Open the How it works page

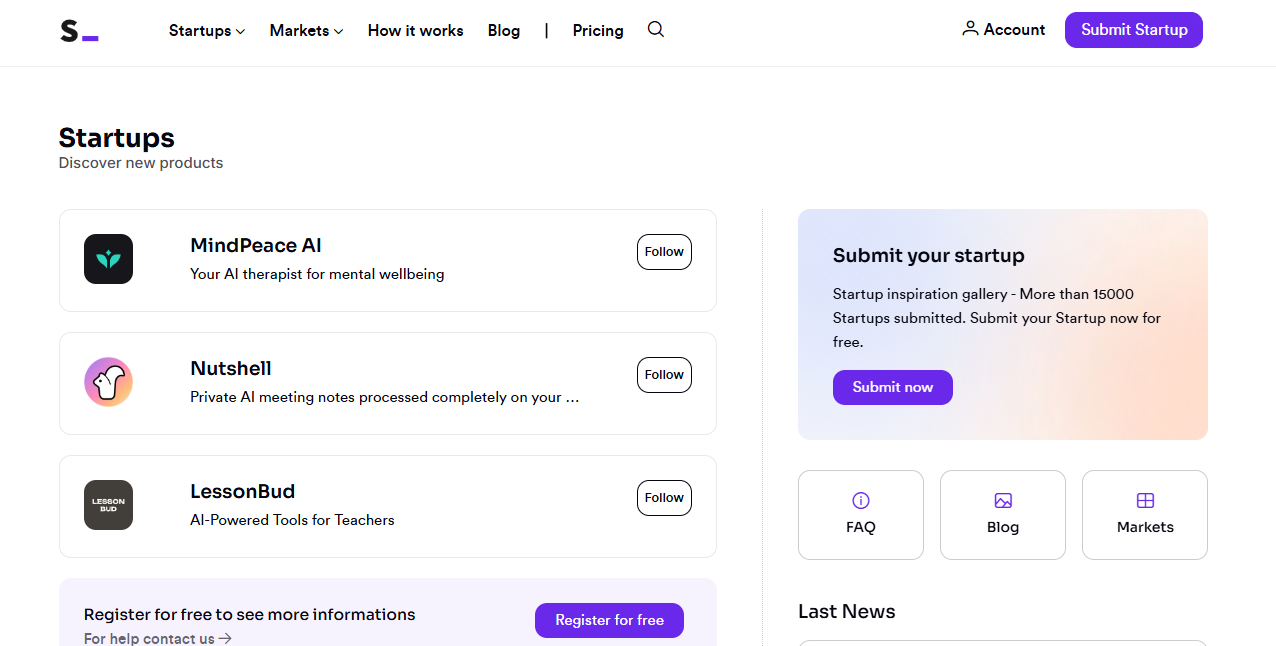coord(416,31)
